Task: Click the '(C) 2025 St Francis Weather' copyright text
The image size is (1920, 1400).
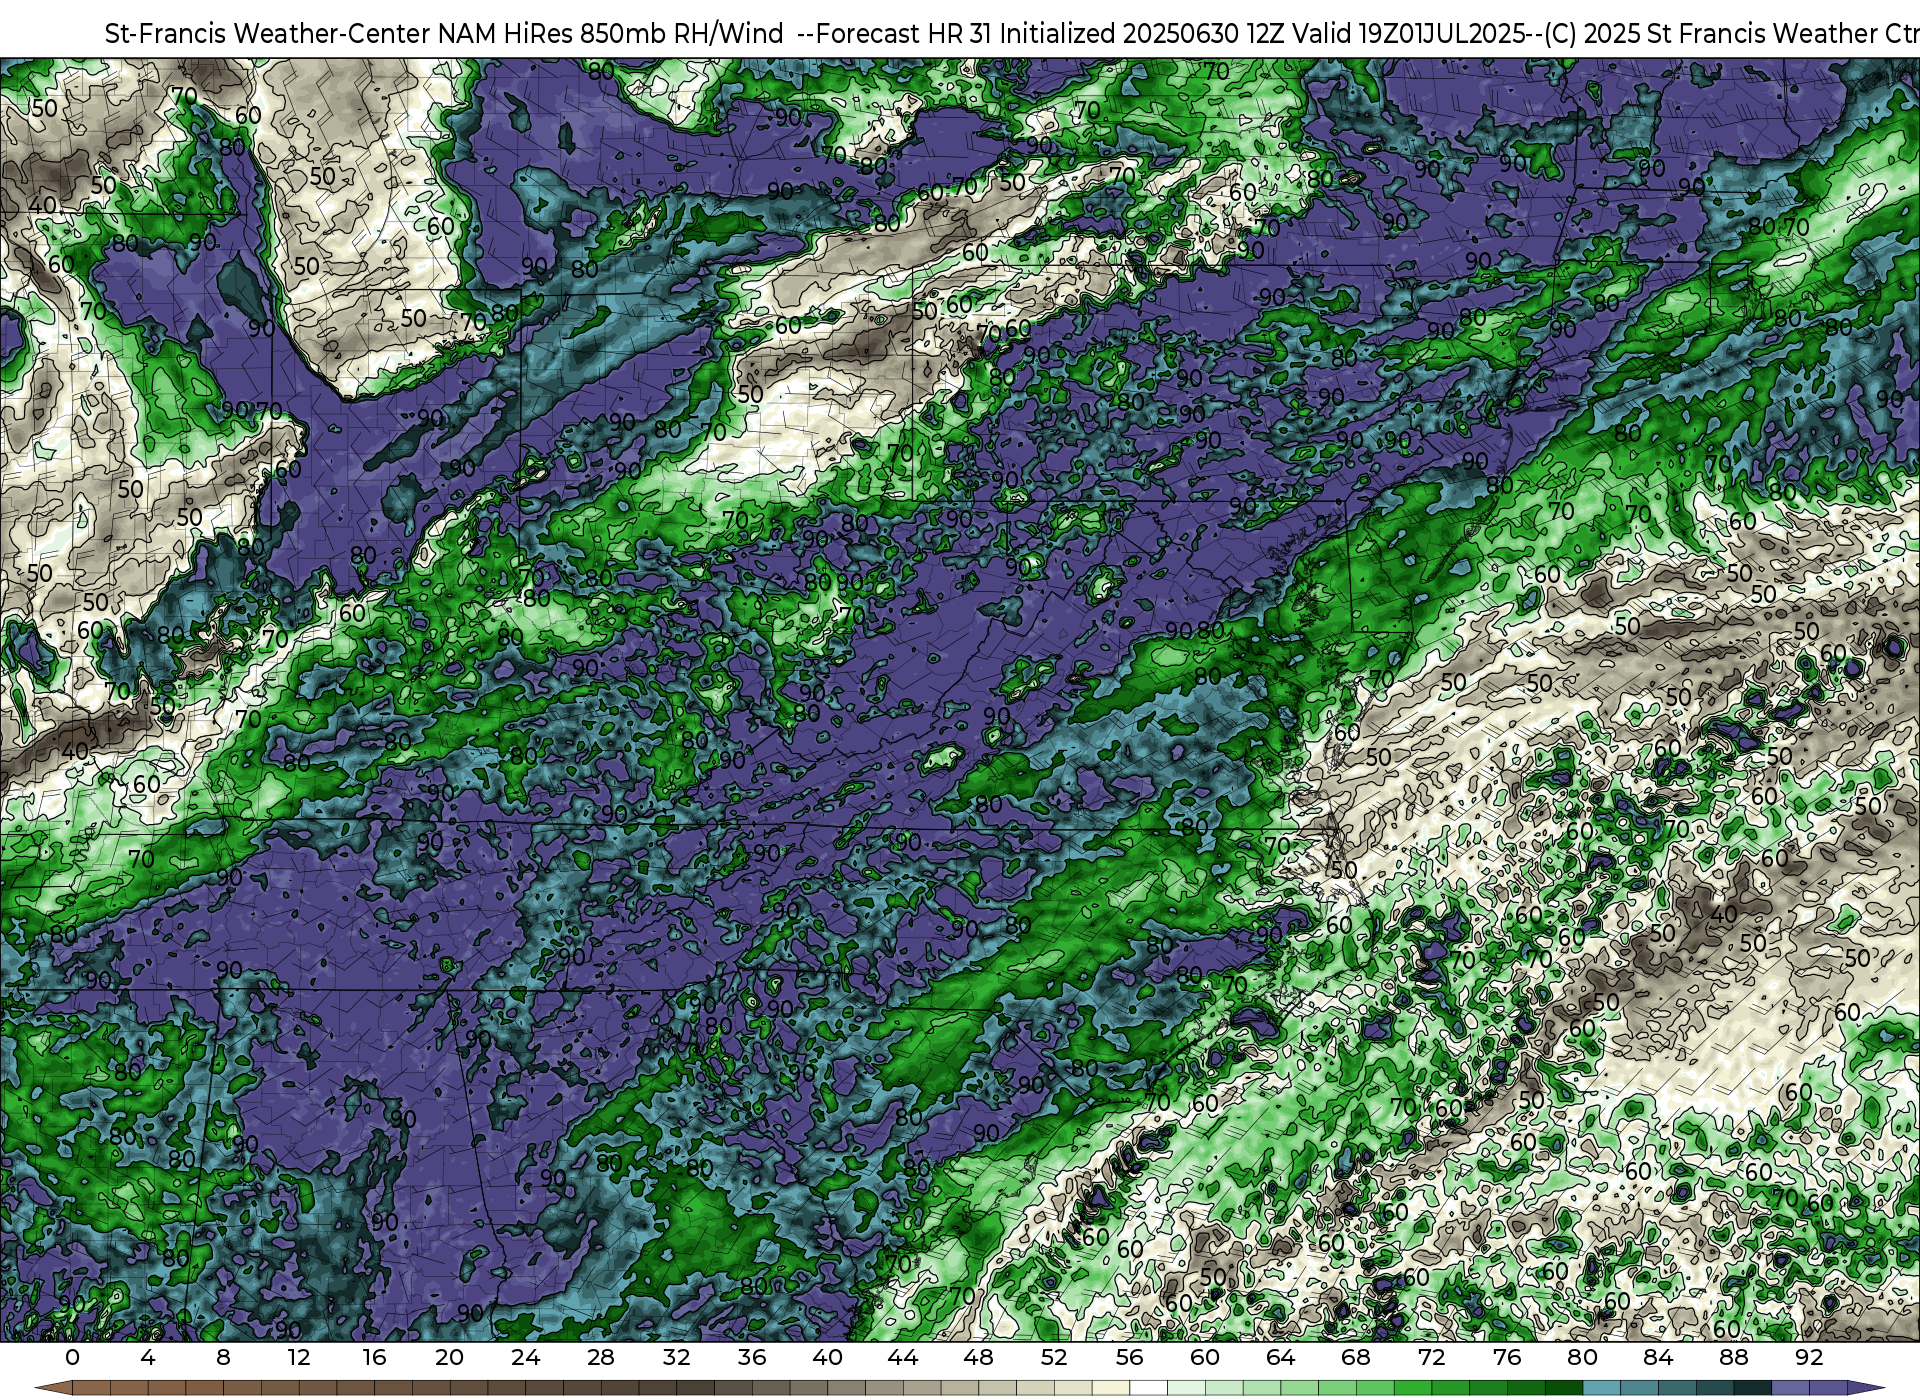Action: pos(1711,34)
